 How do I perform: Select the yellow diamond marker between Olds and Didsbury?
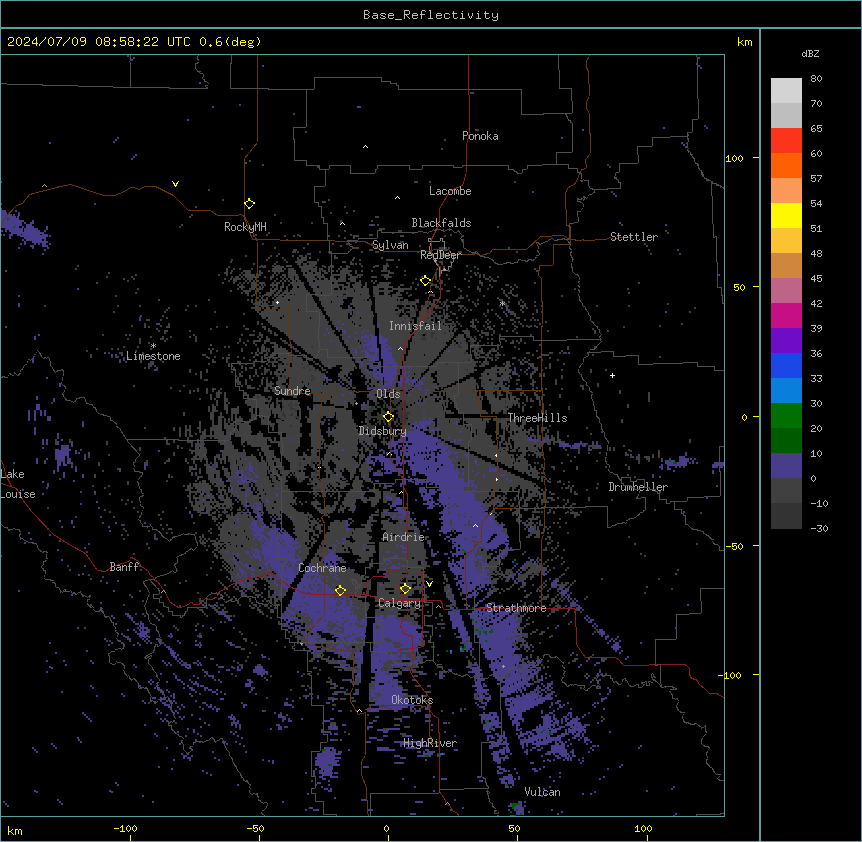pyautogui.click(x=388, y=417)
